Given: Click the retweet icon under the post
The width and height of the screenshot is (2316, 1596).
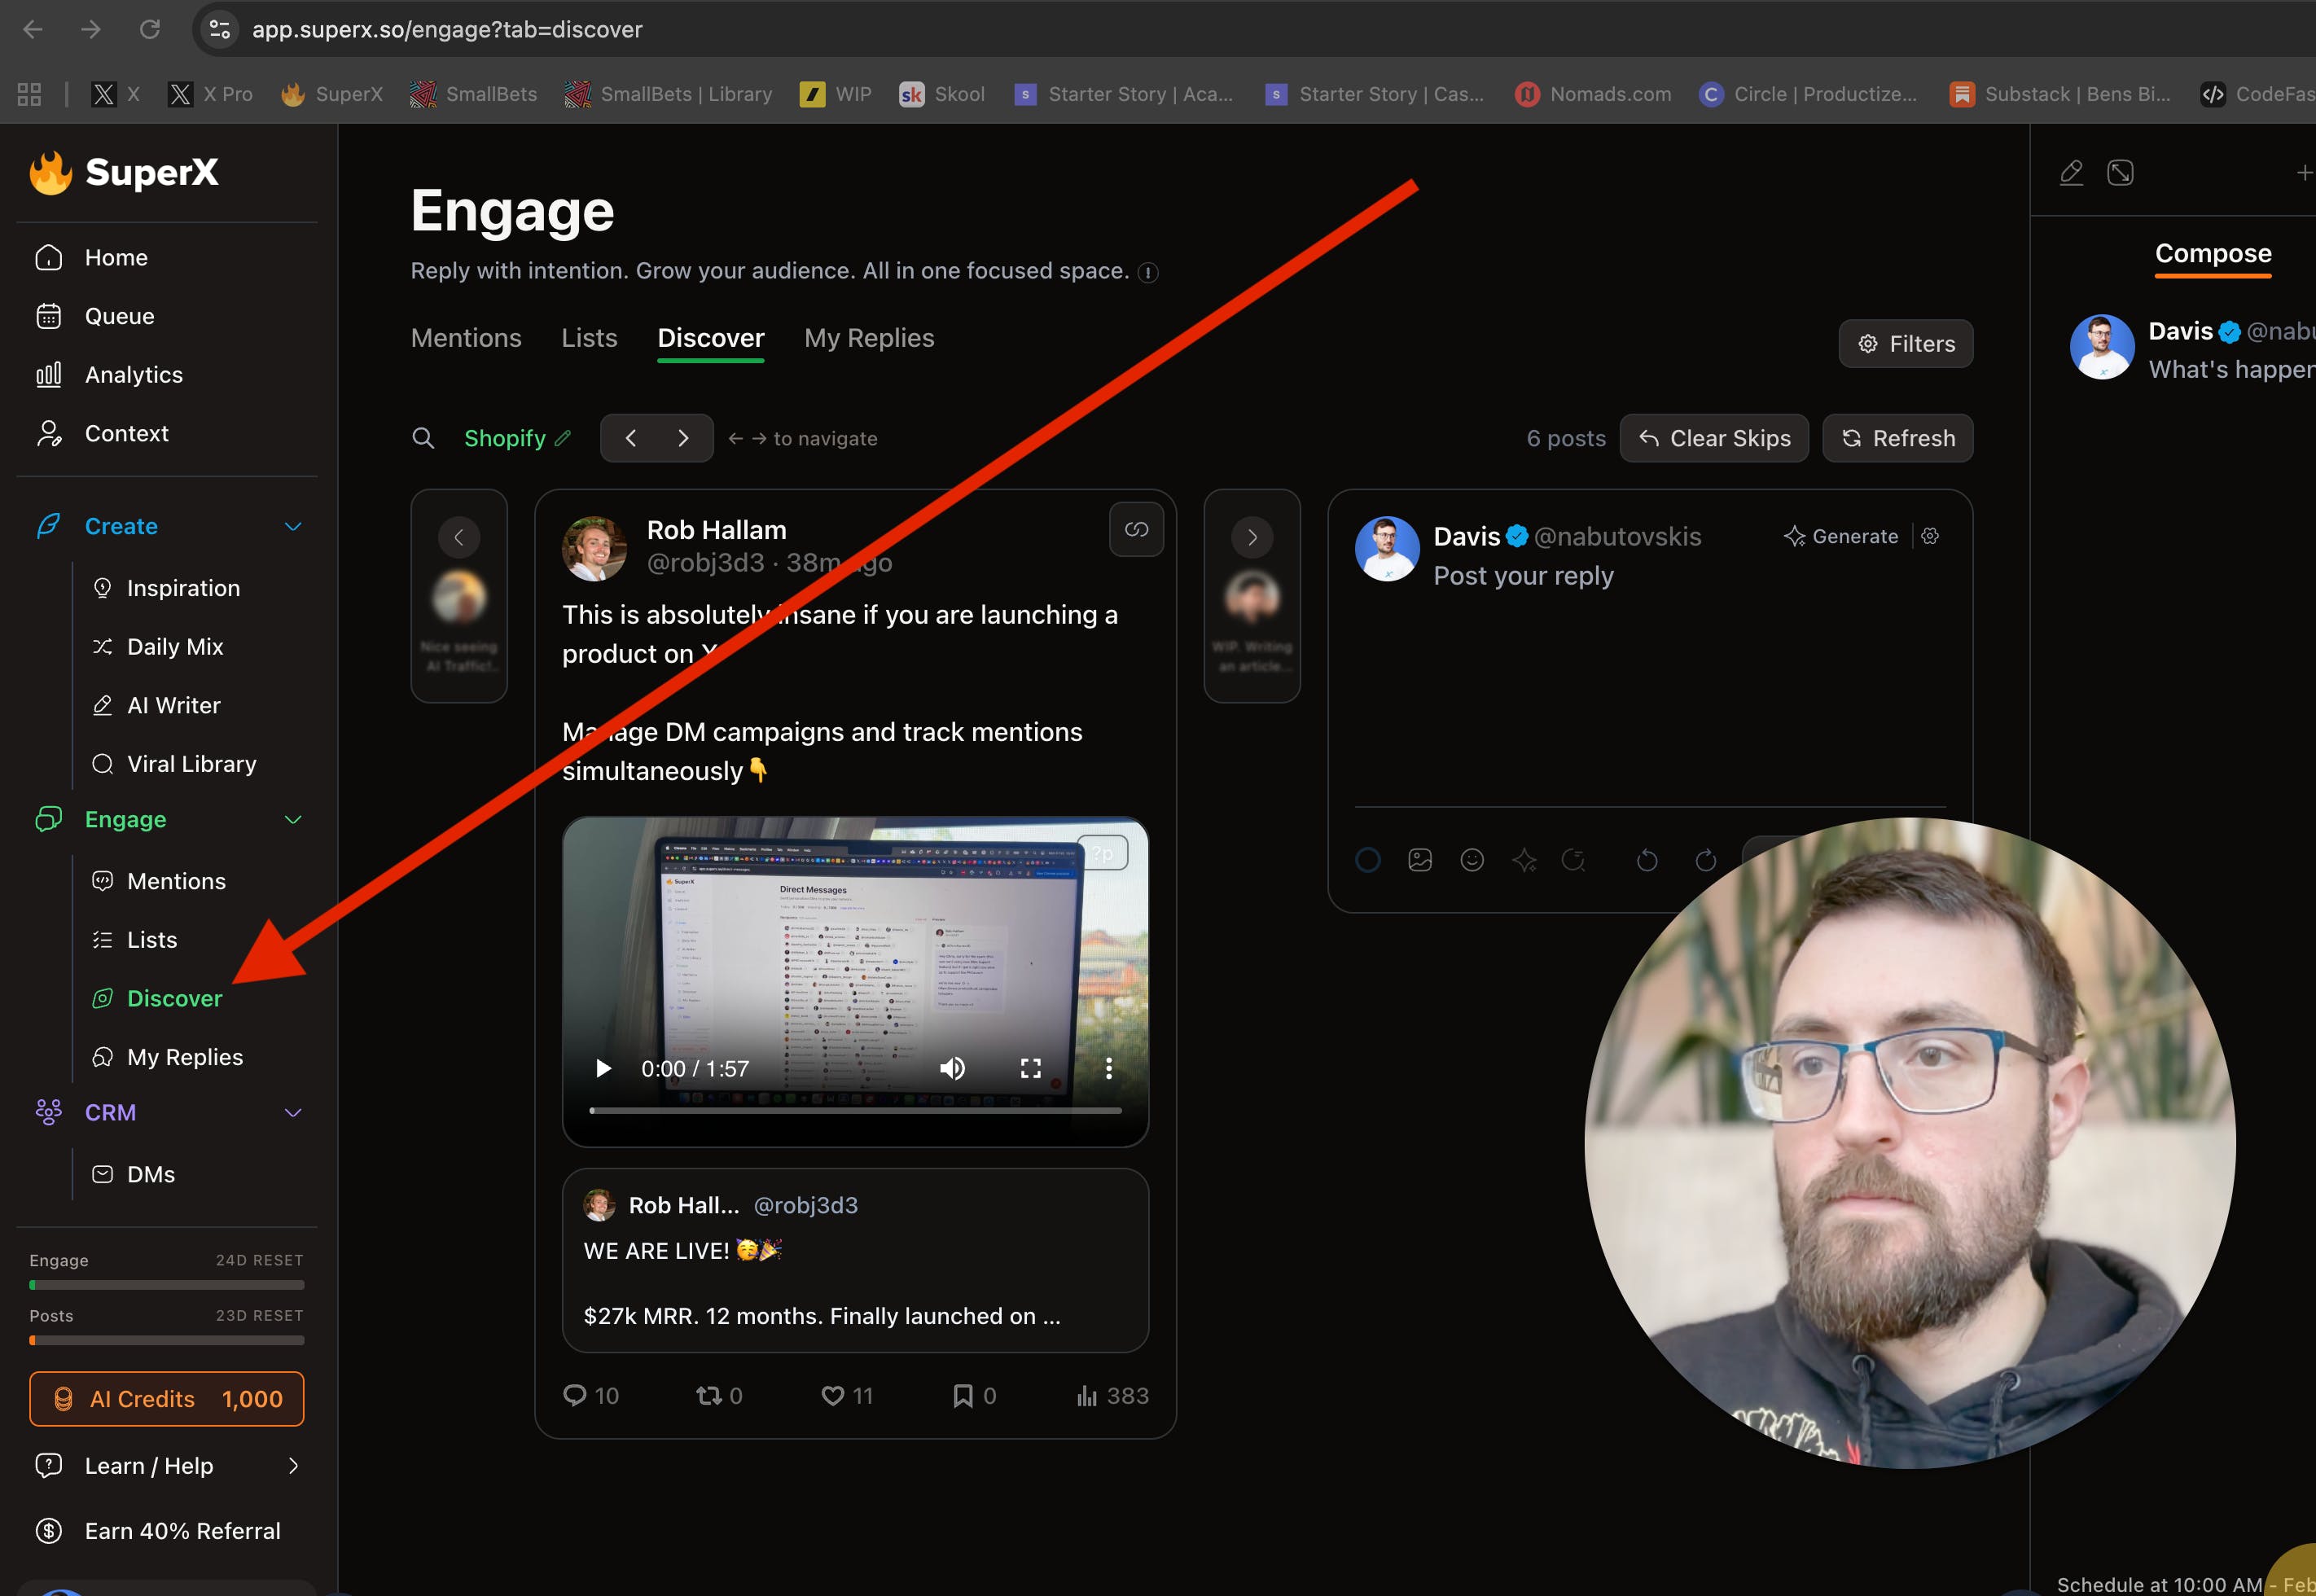Looking at the screenshot, I should [x=708, y=1395].
